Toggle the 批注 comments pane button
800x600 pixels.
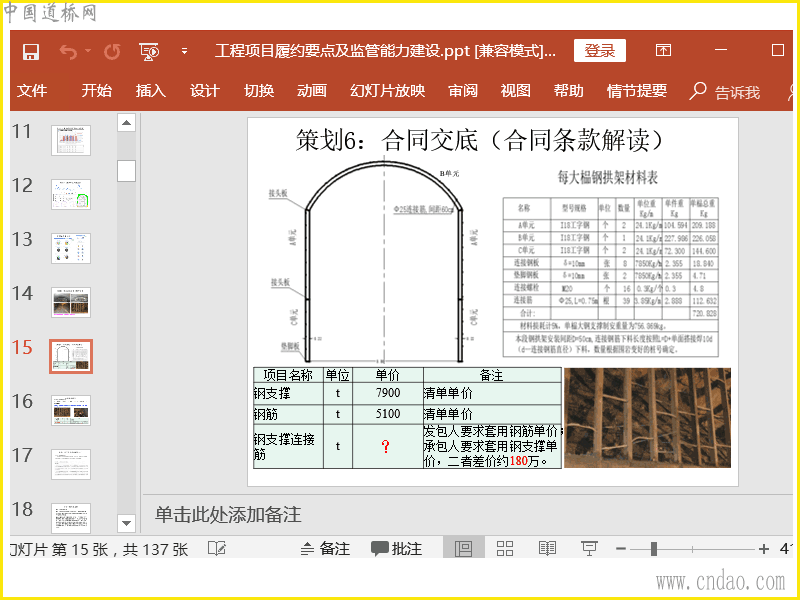pos(397,549)
